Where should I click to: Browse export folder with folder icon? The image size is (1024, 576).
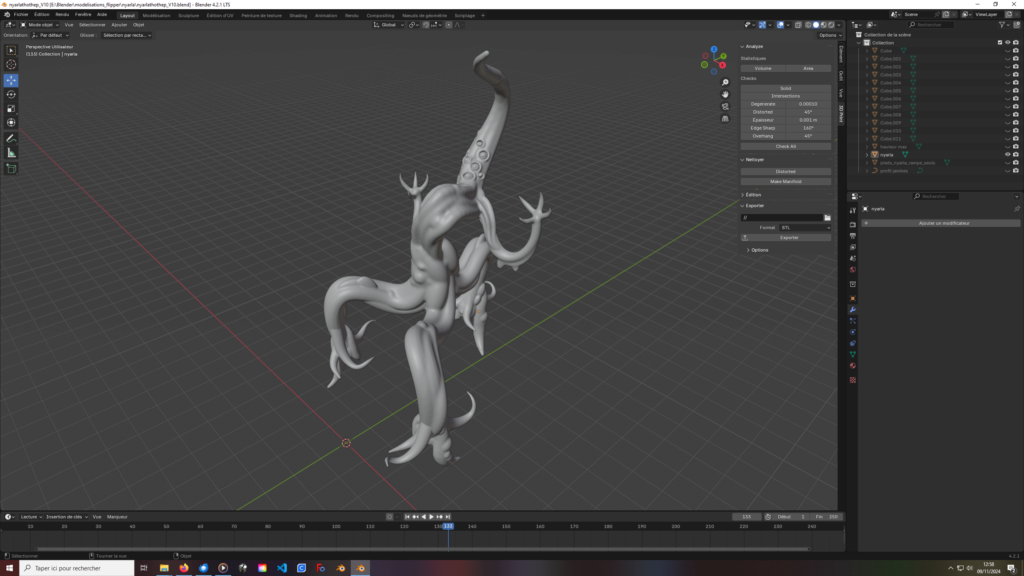point(827,217)
